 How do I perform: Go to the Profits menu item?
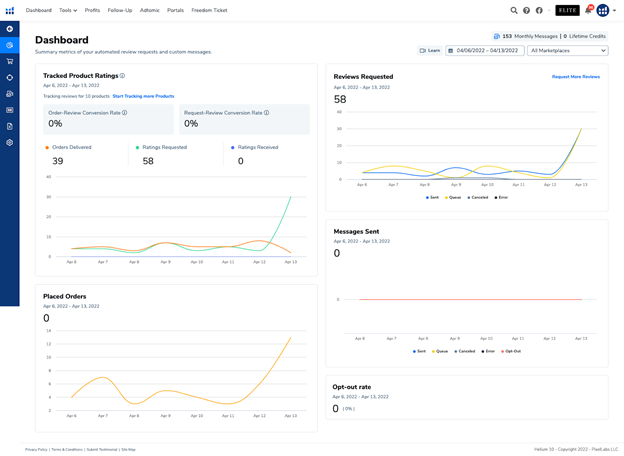92,10
